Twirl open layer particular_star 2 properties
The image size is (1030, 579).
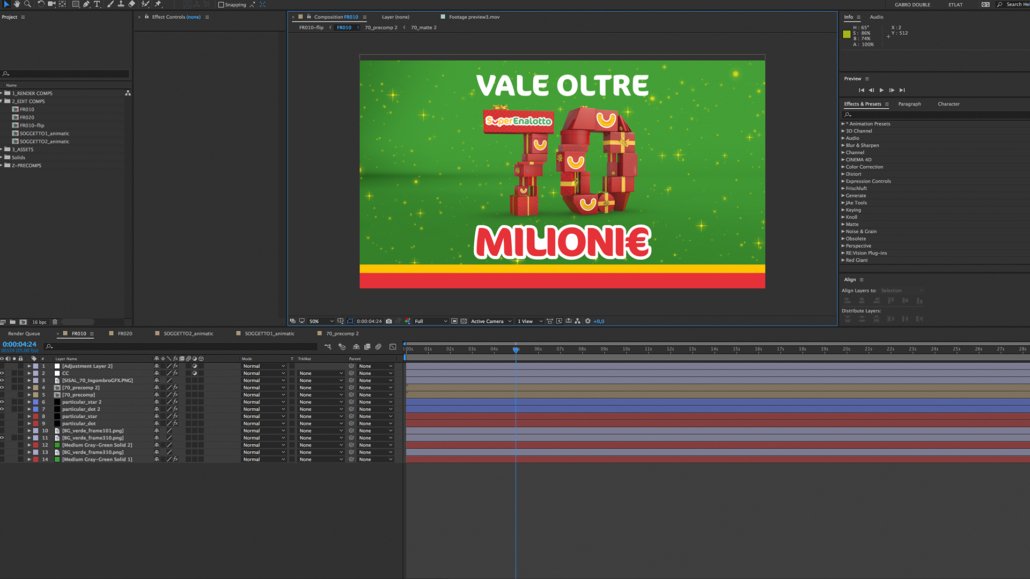(29, 402)
